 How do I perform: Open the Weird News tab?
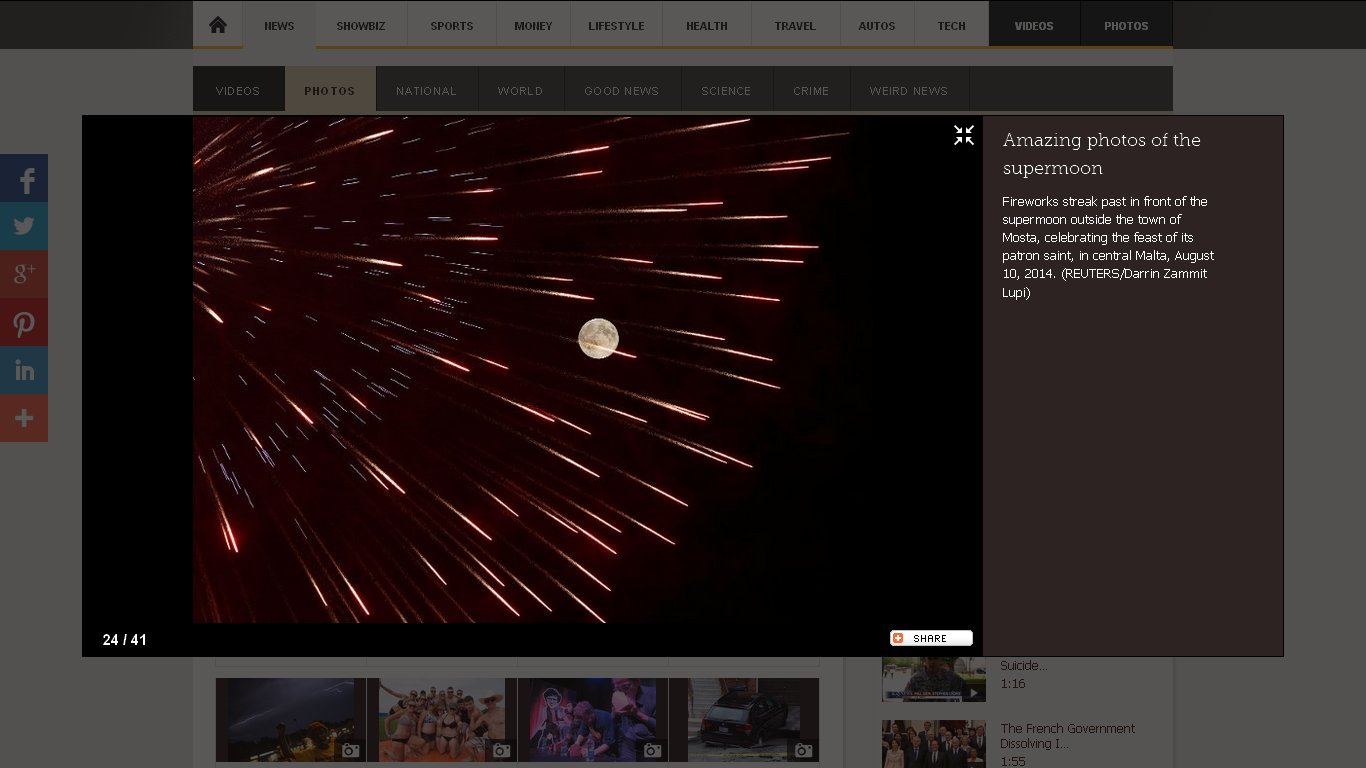[908, 91]
